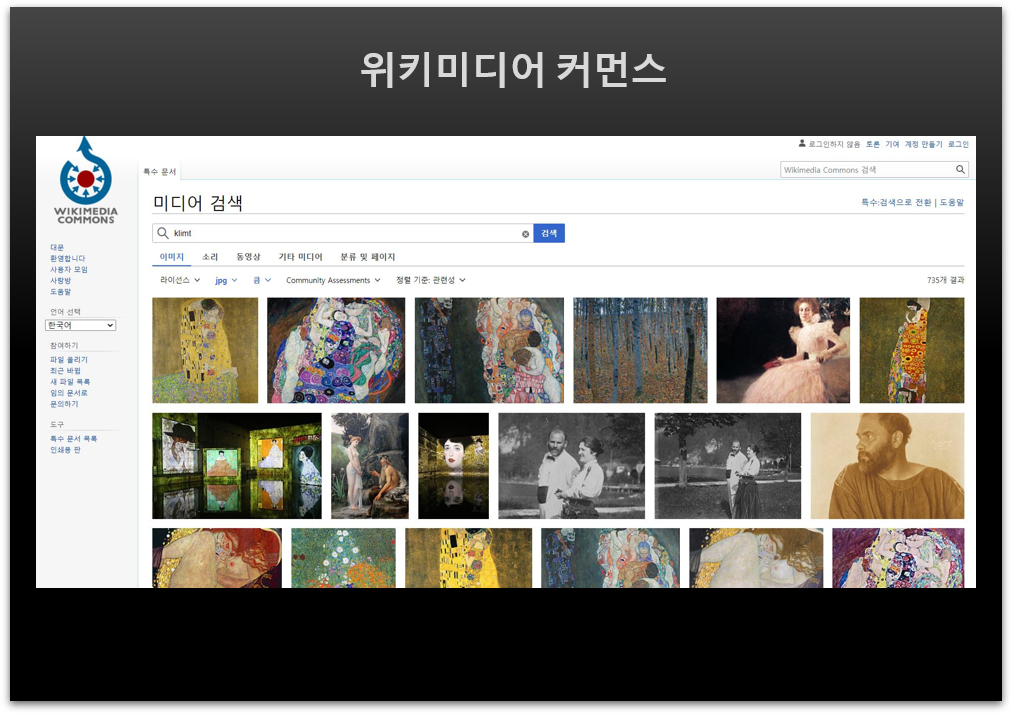
Task: Click the 도구 sidebar heading
Action: click(x=57, y=425)
